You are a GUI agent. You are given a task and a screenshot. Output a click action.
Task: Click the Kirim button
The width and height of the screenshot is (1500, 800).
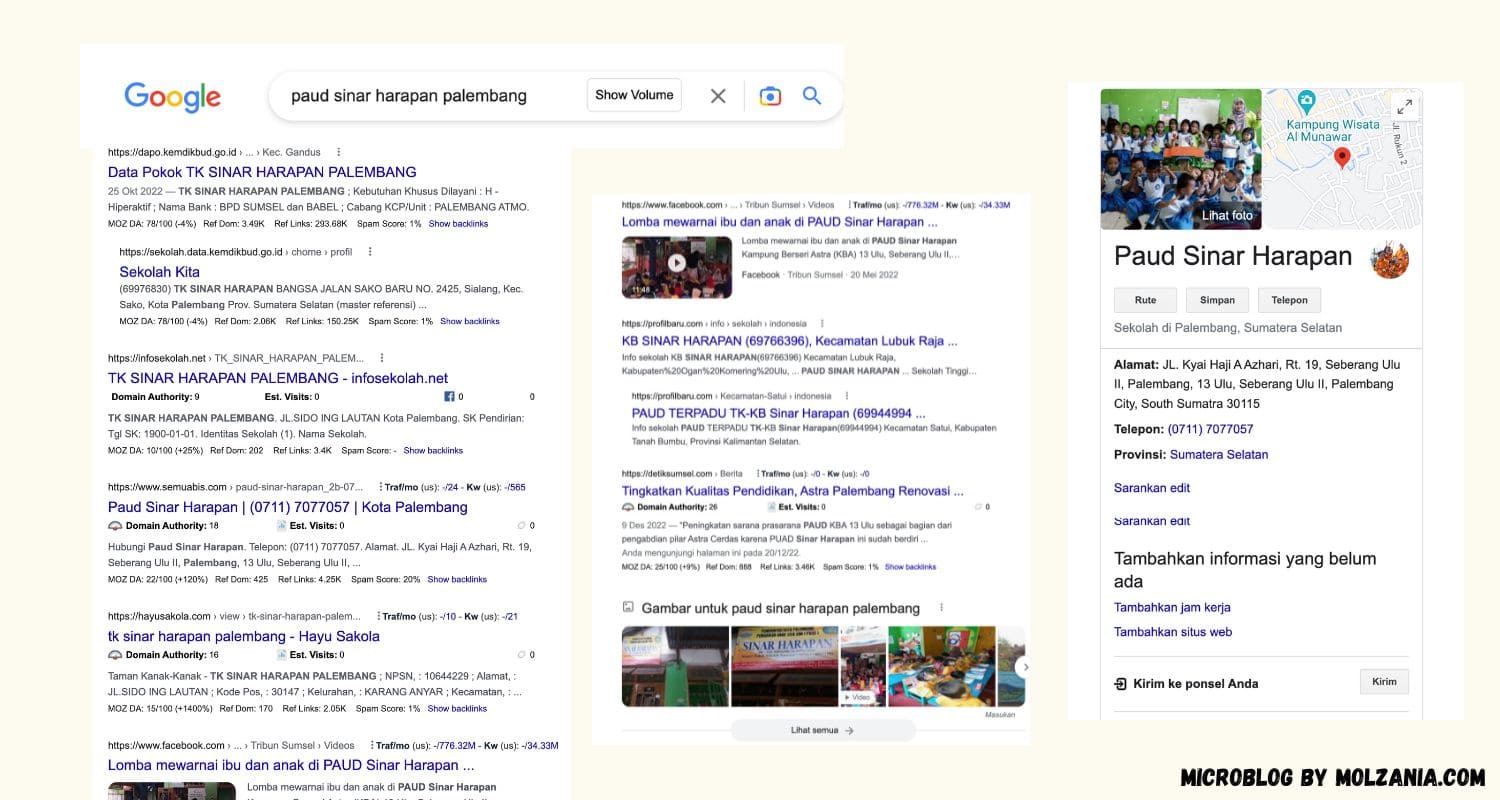[x=1384, y=682]
